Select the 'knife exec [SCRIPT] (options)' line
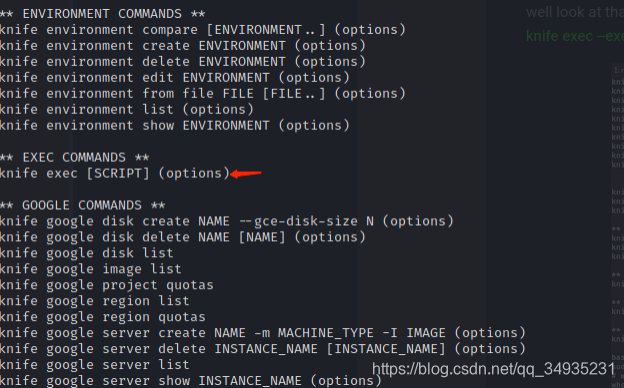Image resolution: width=624 pixels, height=388 pixels. 115,174
